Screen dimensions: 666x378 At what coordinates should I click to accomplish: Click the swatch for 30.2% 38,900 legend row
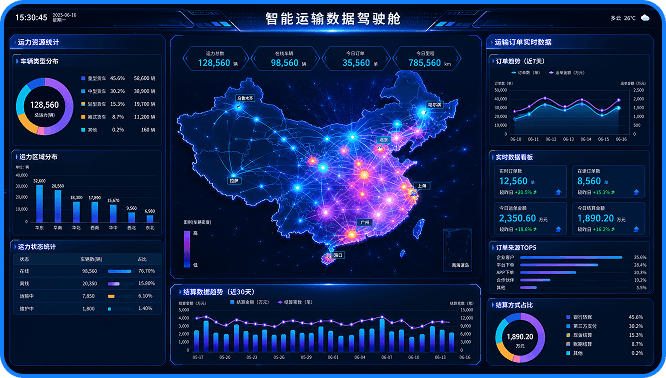[x=83, y=91]
